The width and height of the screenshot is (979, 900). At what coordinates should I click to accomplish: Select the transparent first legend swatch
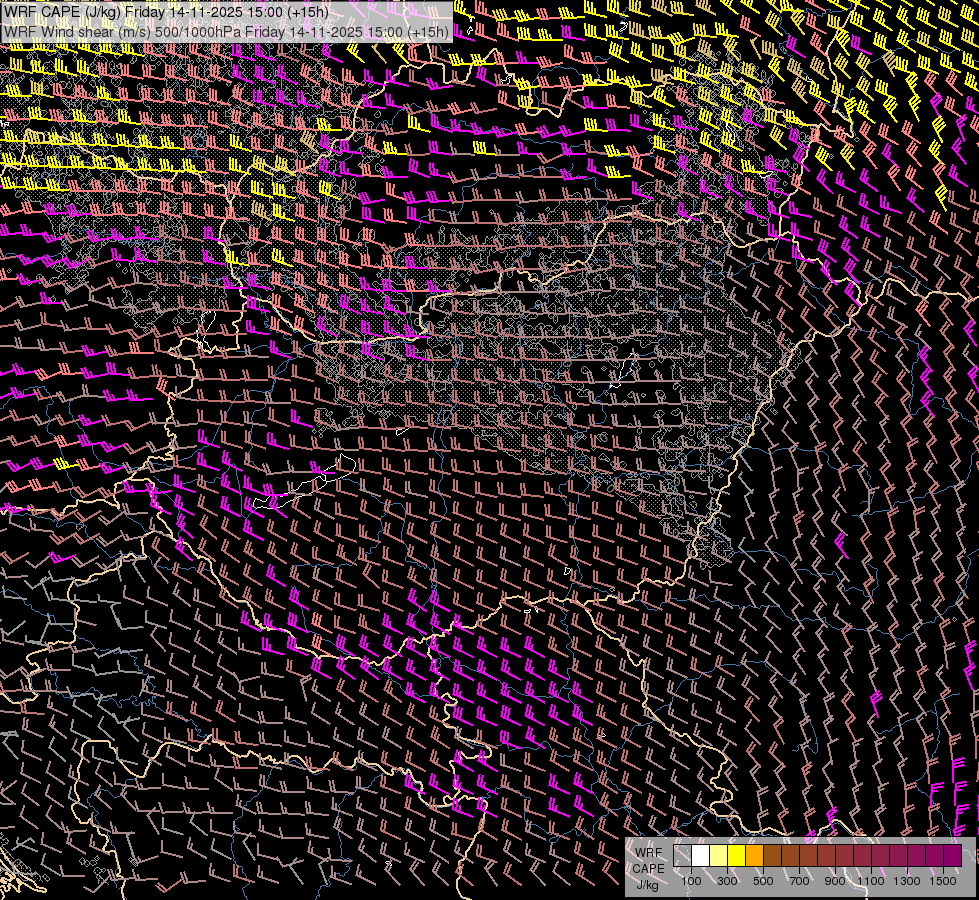(682, 856)
